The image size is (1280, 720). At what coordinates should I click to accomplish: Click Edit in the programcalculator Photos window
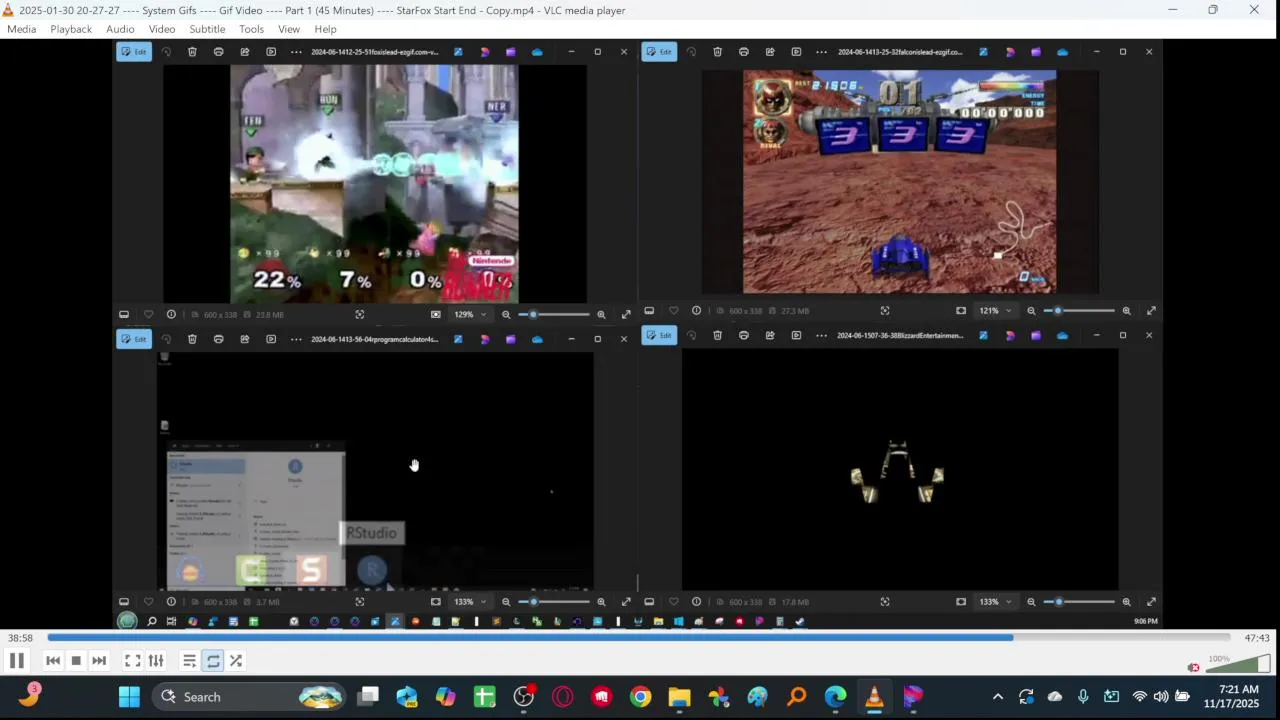point(134,339)
